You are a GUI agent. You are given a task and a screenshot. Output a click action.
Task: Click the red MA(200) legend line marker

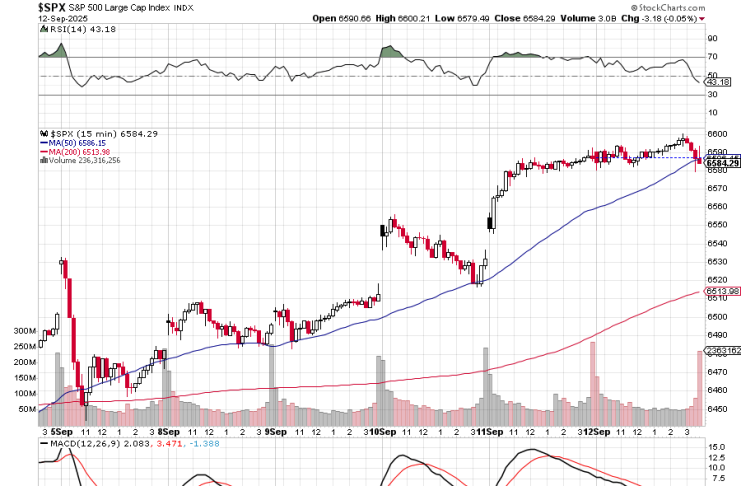[x=43, y=152]
